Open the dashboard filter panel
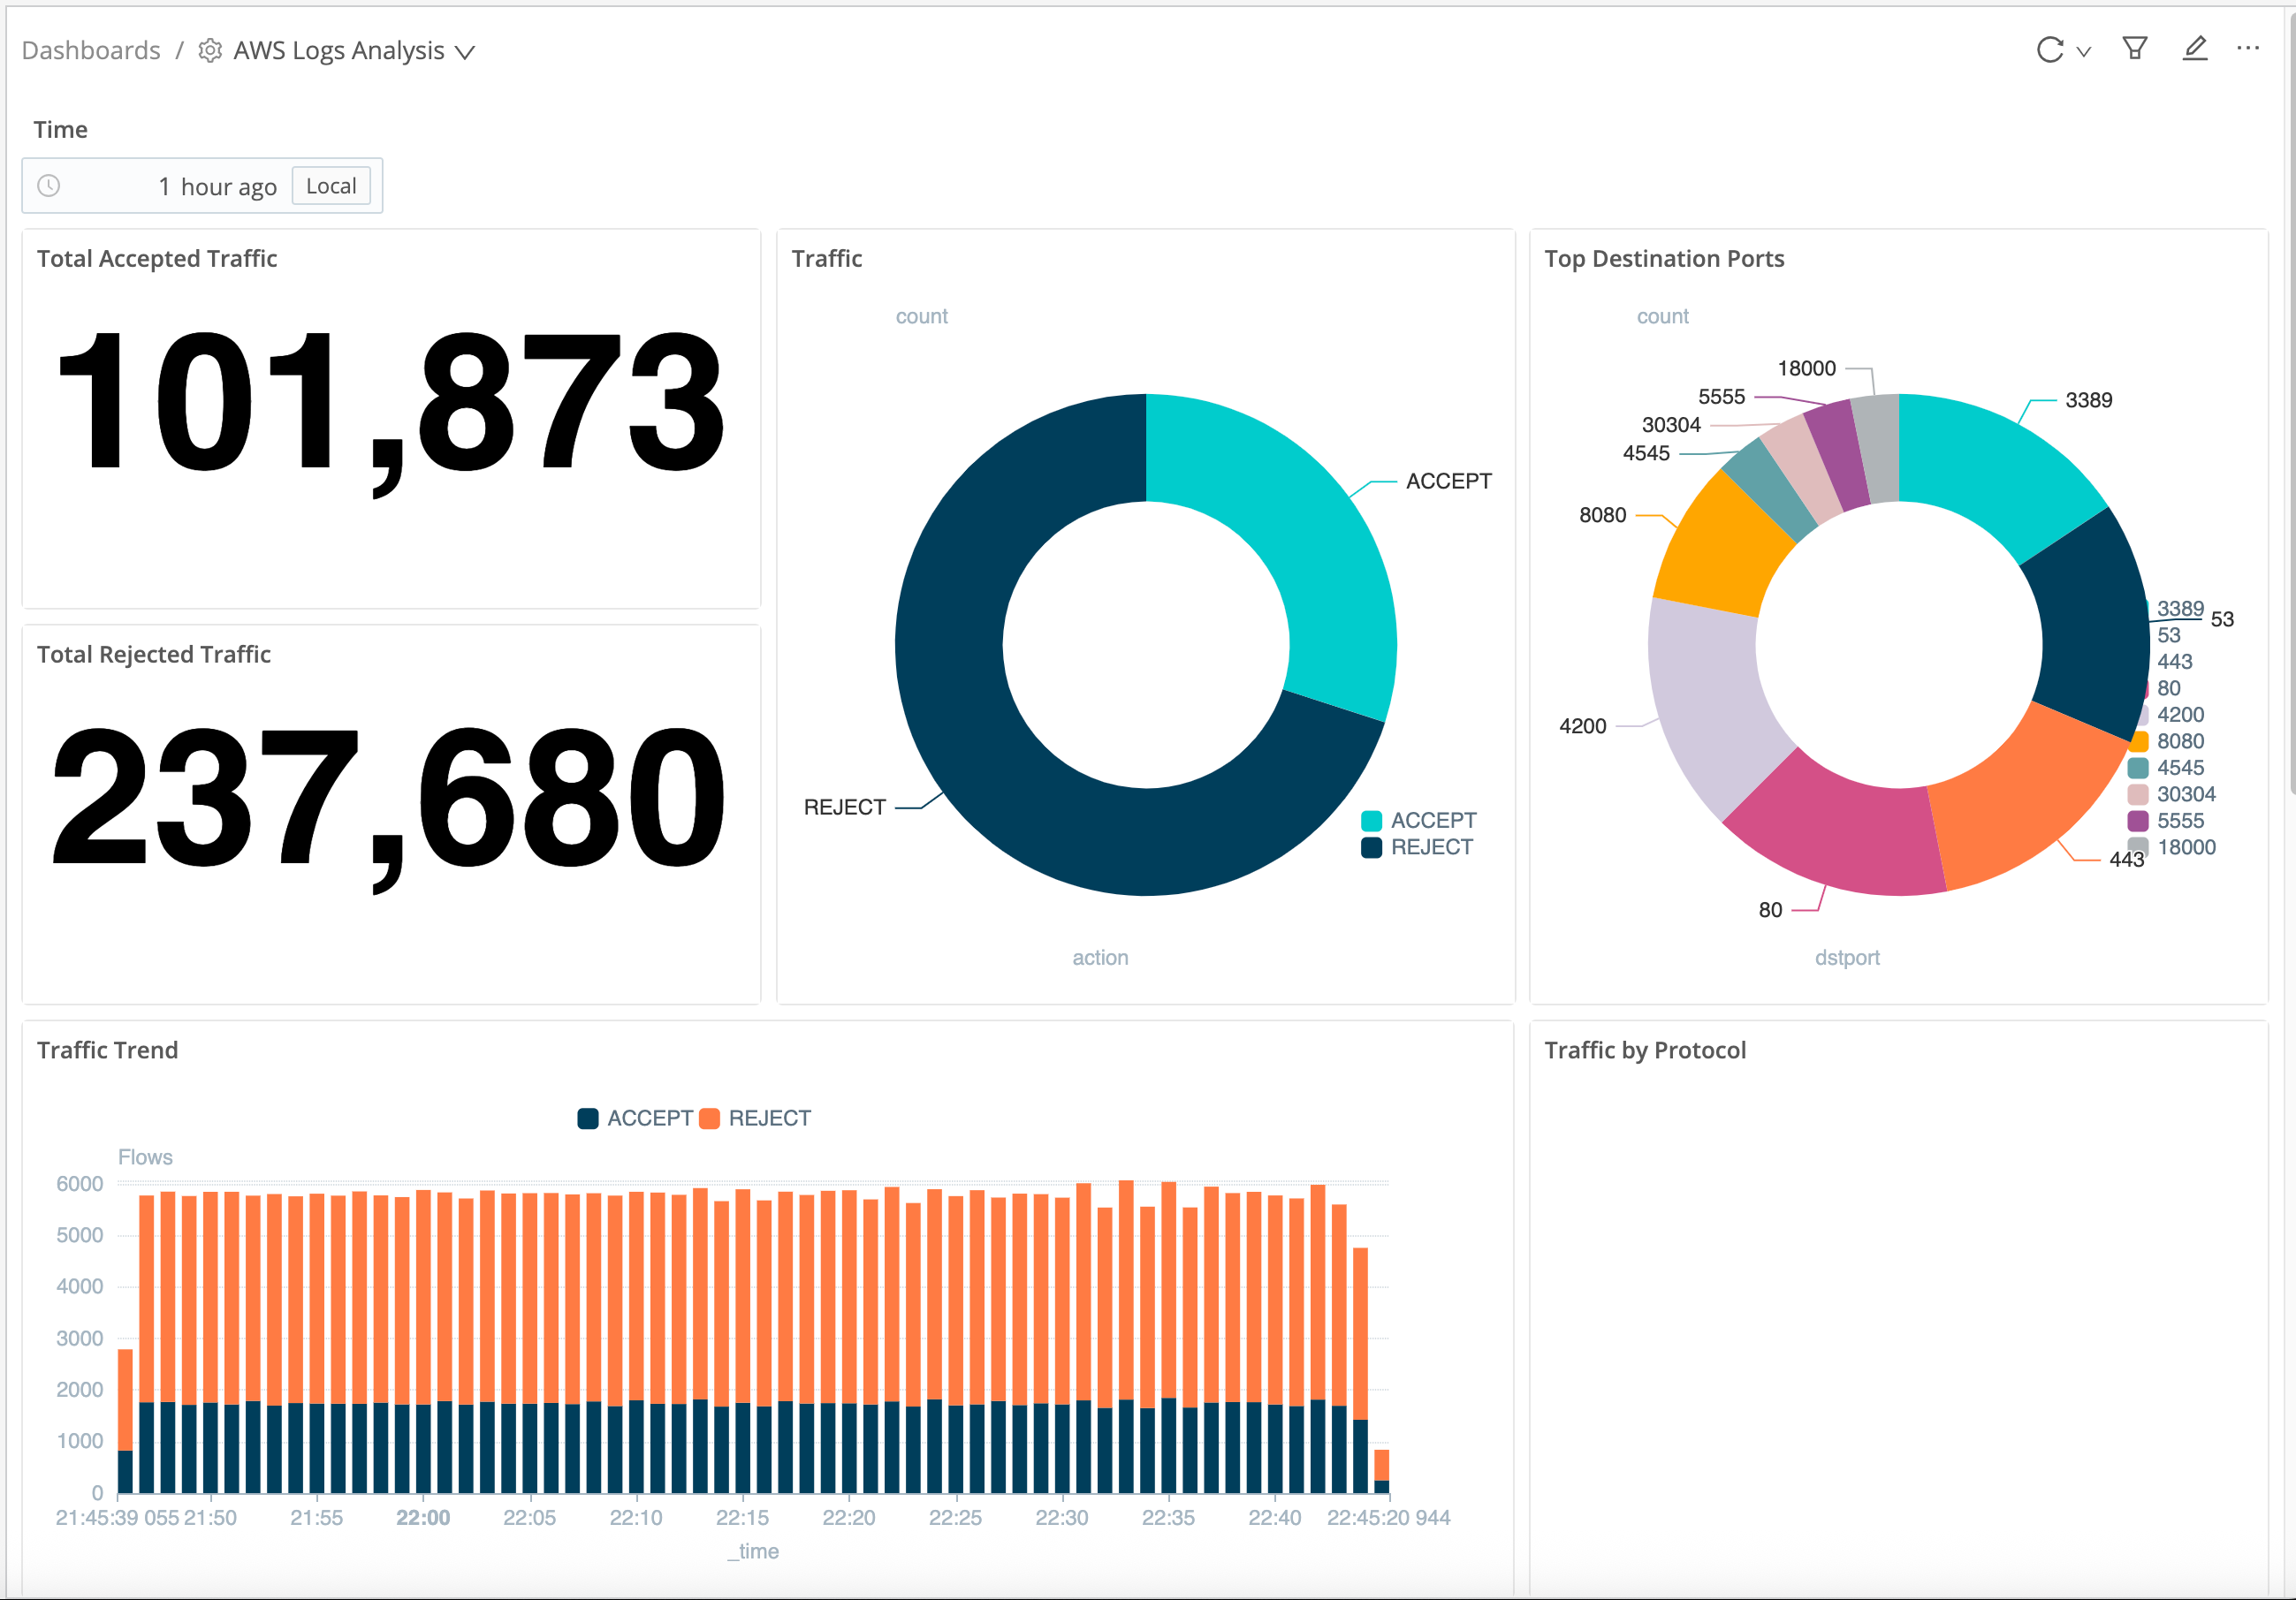The width and height of the screenshot is (2296, 1600). pos(2134,48)
